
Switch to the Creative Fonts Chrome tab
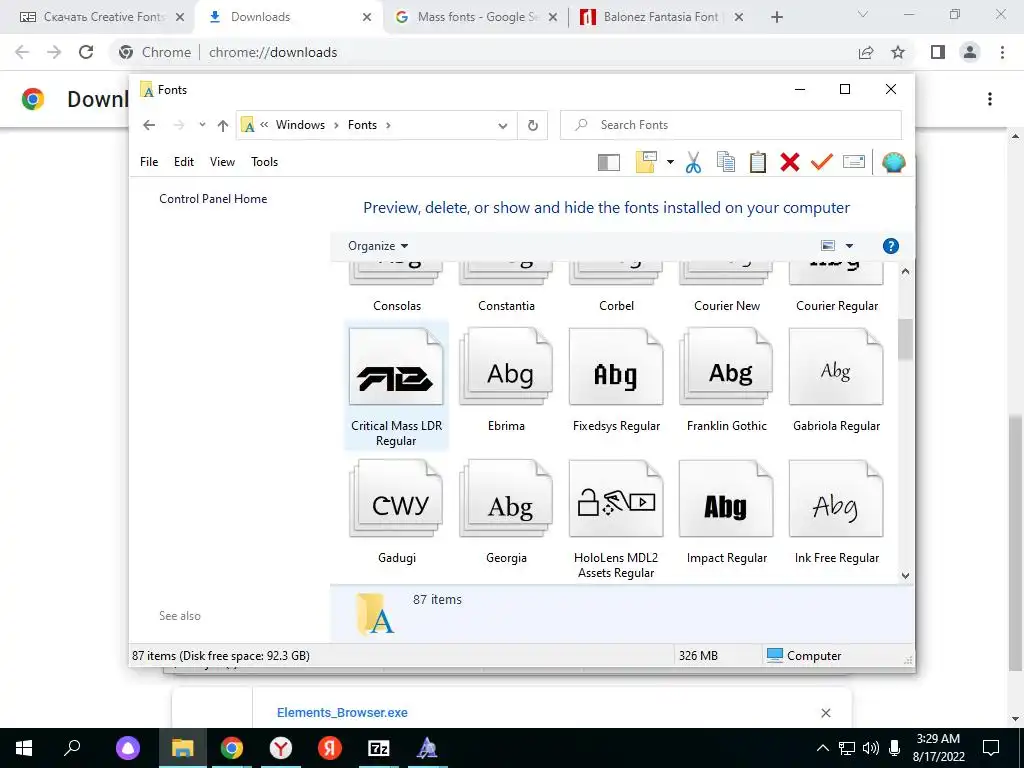pyautogui.click(x=101, y=17)
